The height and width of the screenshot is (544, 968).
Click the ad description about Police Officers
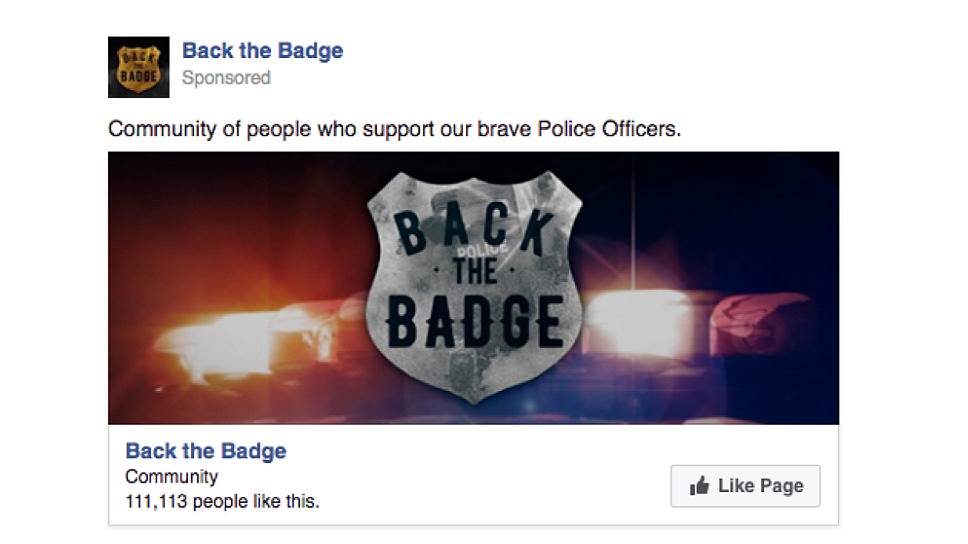click(x=394, y=129)
